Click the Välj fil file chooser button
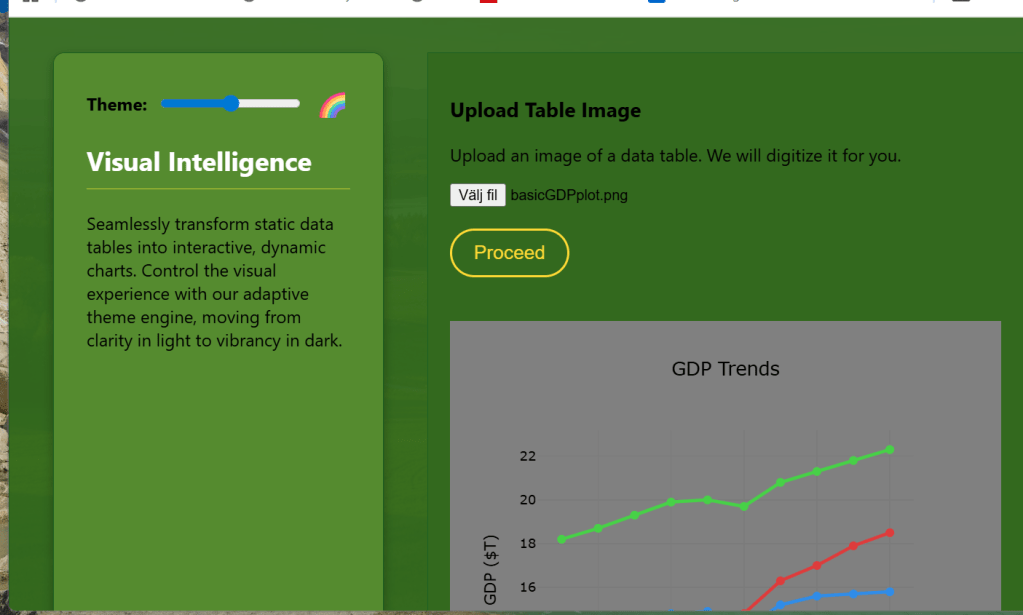 pyautogui.click(x=478, y=195)
